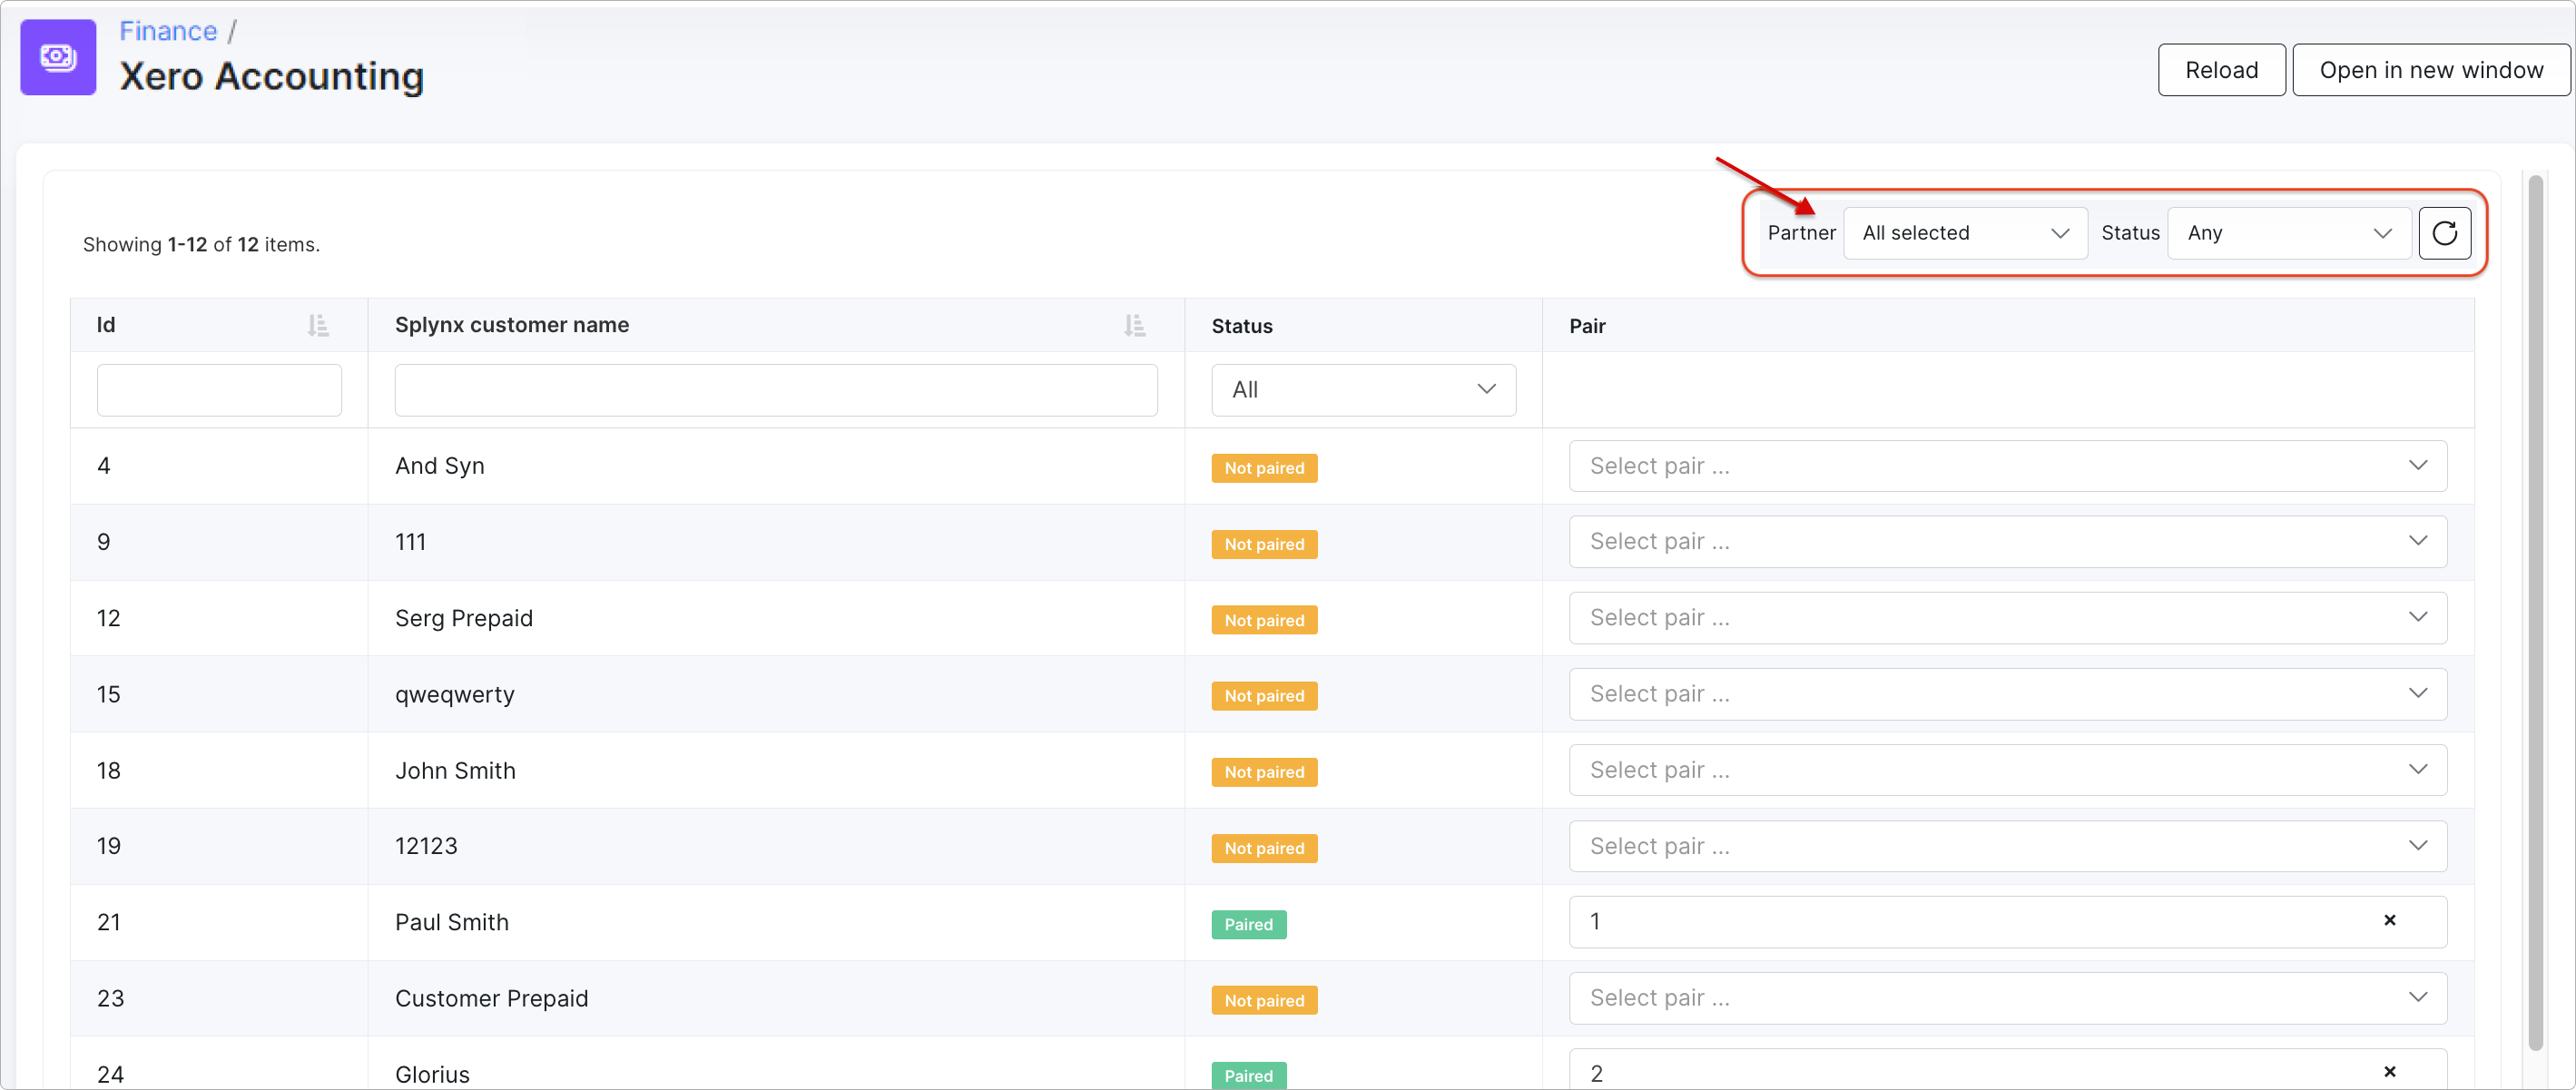Click the Finance breadcrumb link
Viewport: 2576px width, 1090px height.
(x=168, y=31)
